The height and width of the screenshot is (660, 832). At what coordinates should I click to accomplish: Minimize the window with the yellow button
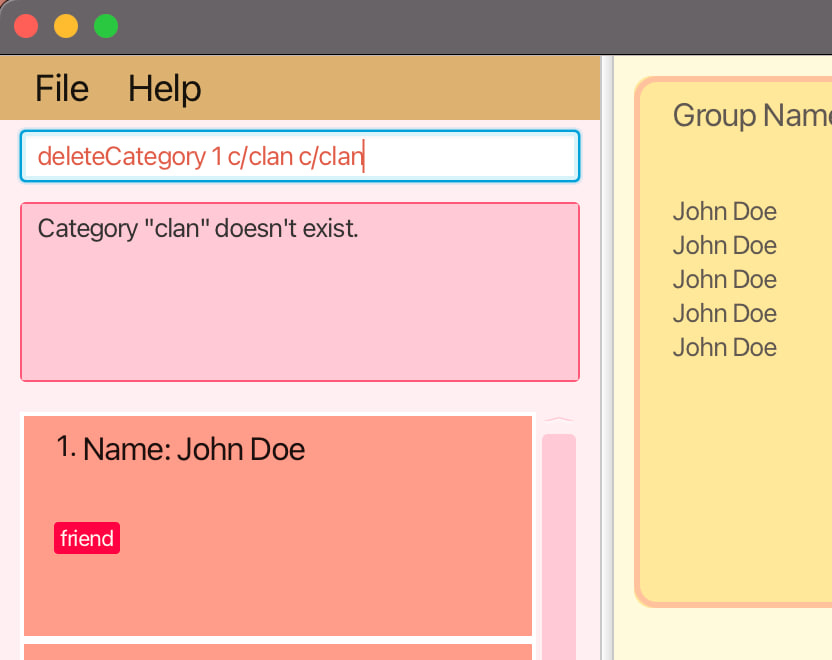click(66, 26)
